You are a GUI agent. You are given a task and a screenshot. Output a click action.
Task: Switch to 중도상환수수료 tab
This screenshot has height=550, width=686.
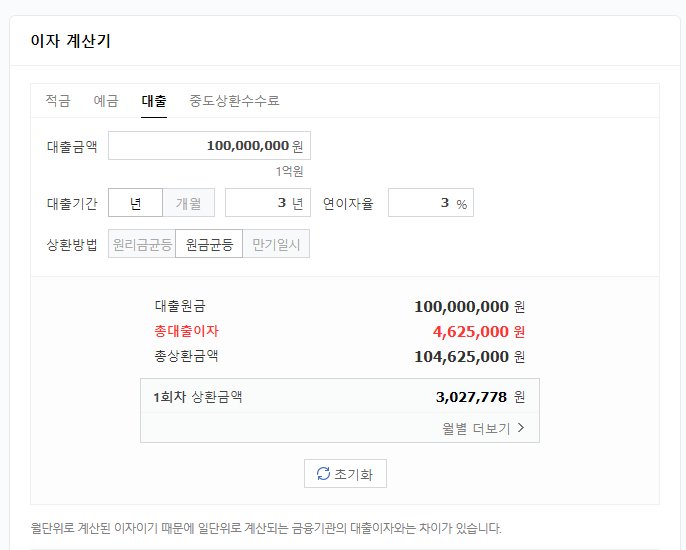(x=234, y=101)
